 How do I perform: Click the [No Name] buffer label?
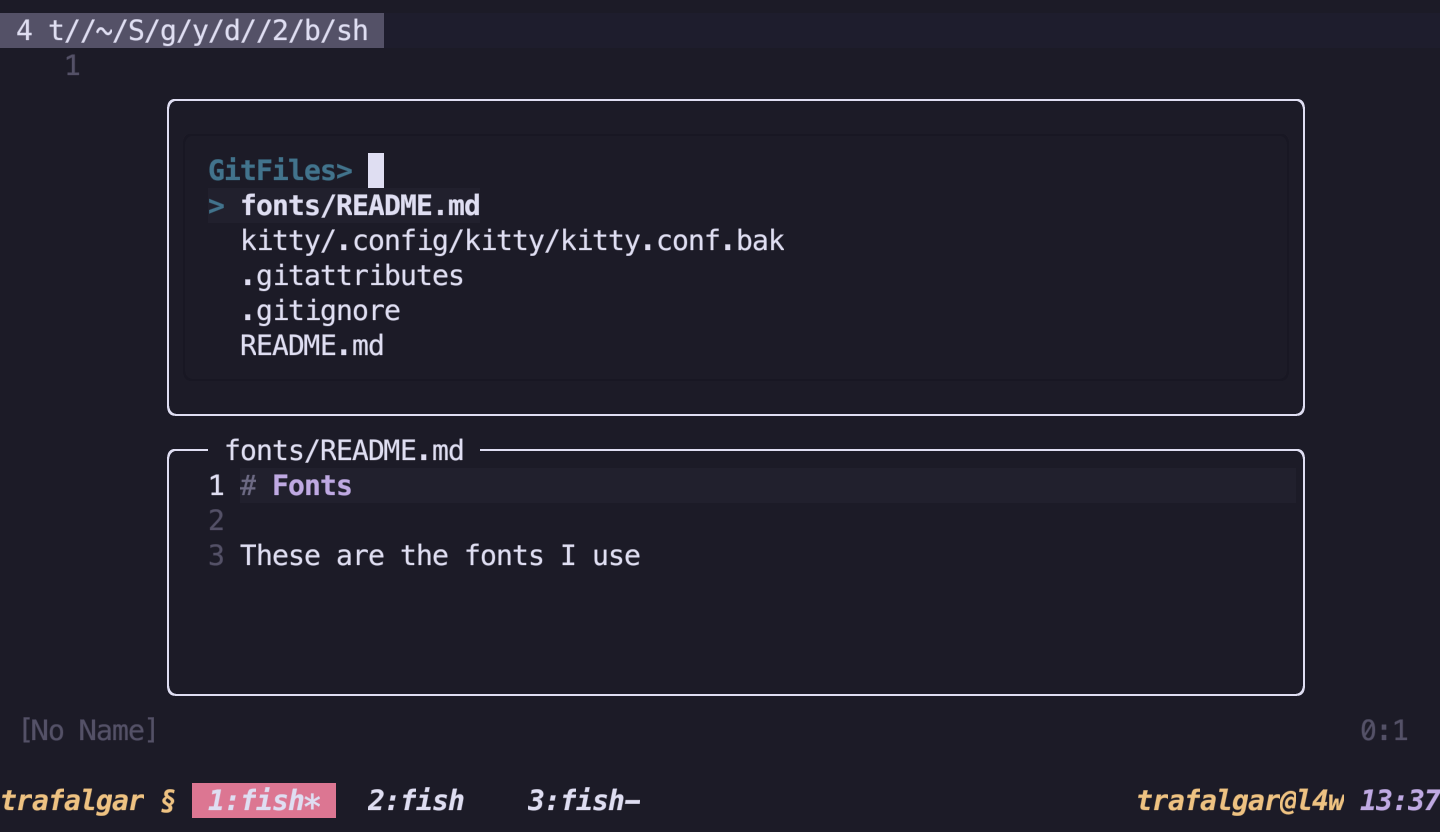pos(88,730)
